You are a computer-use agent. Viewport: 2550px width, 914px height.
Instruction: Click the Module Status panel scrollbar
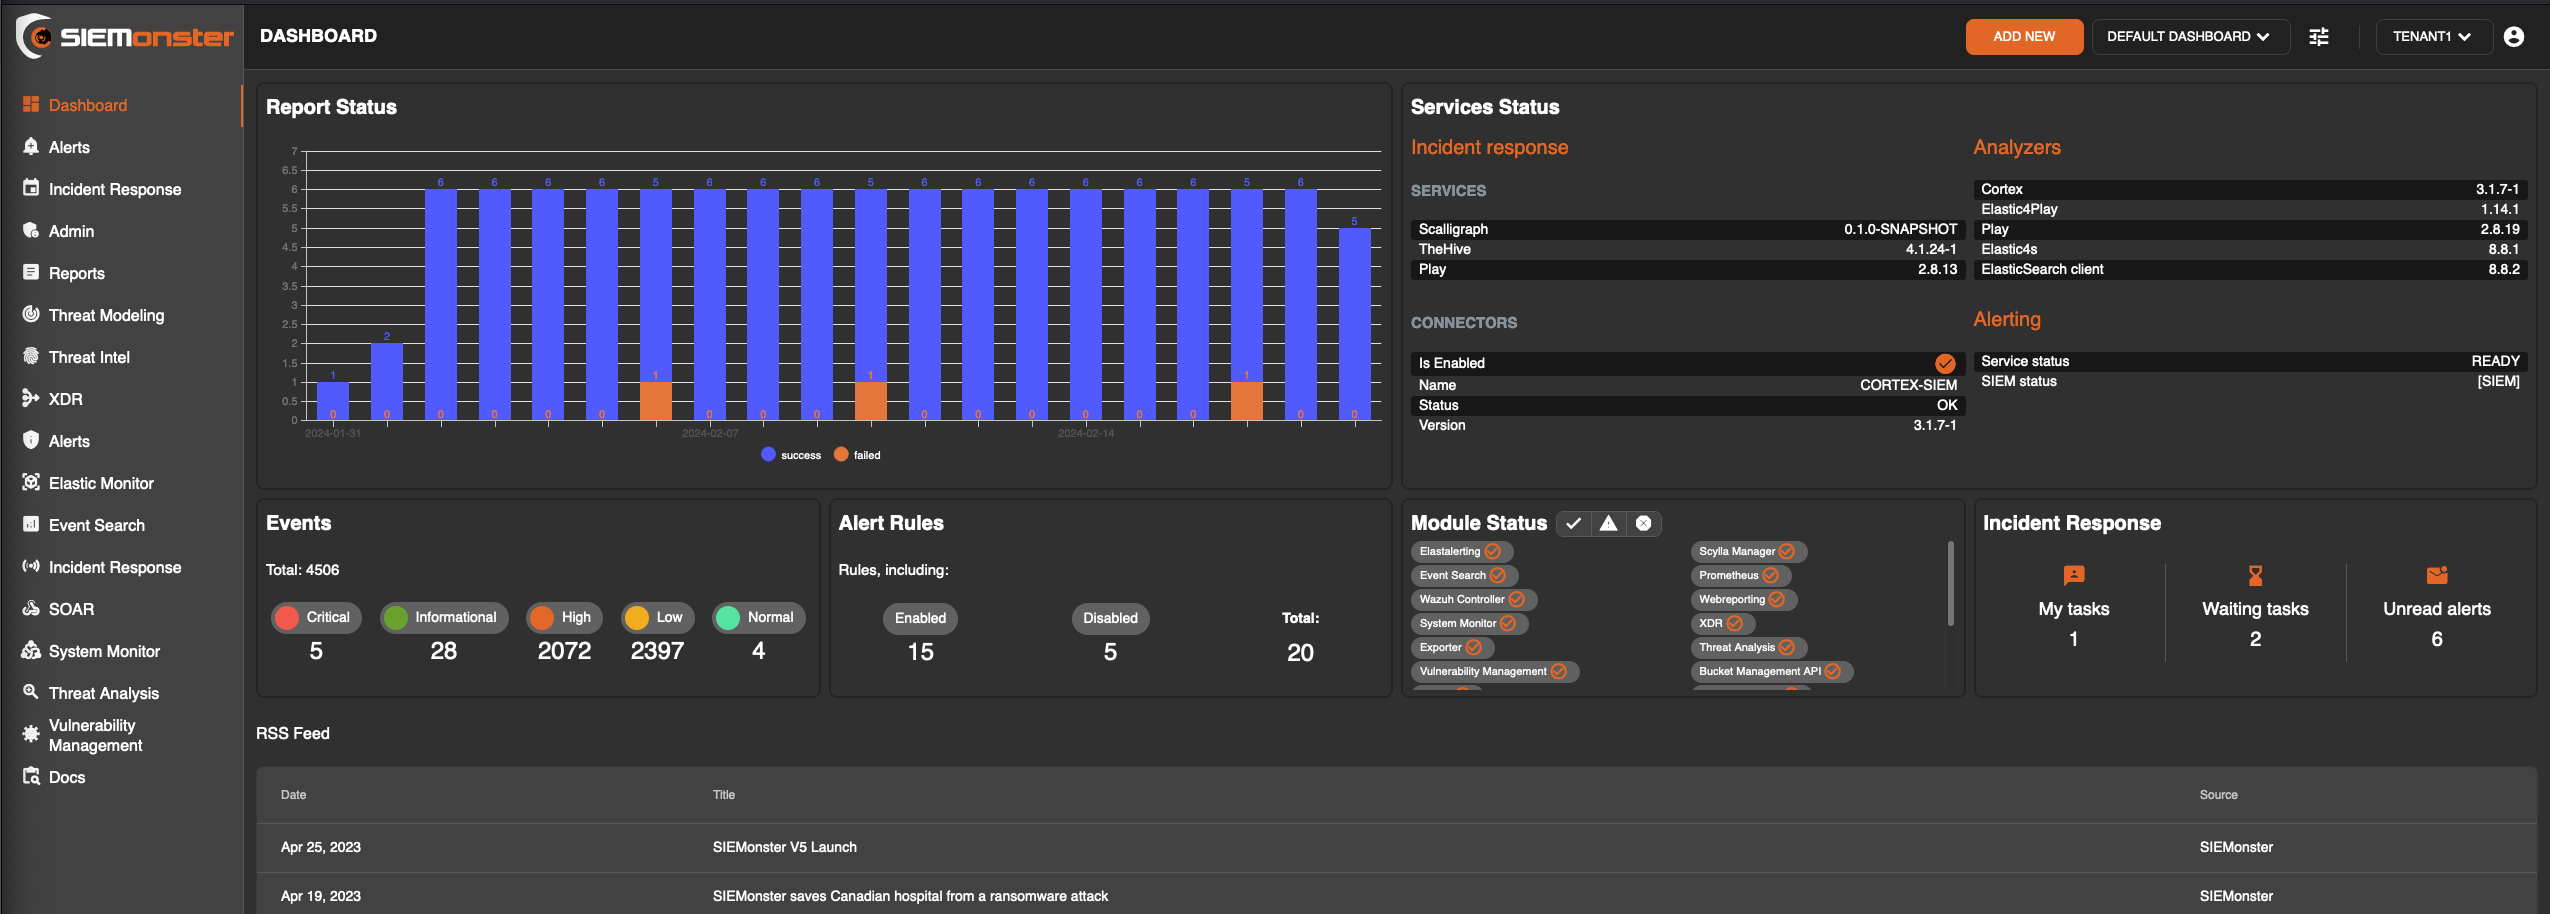(x=1950, y=584)
